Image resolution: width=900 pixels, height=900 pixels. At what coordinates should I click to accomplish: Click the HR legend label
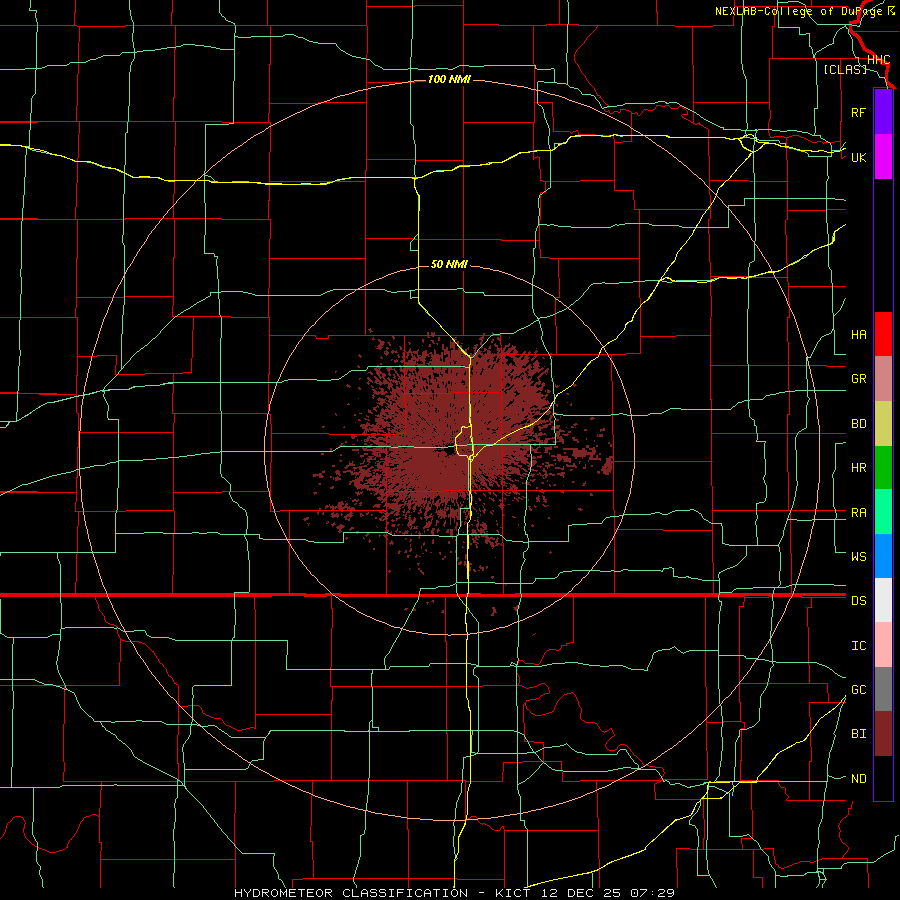pyautogui.click(x=858, y=468)
